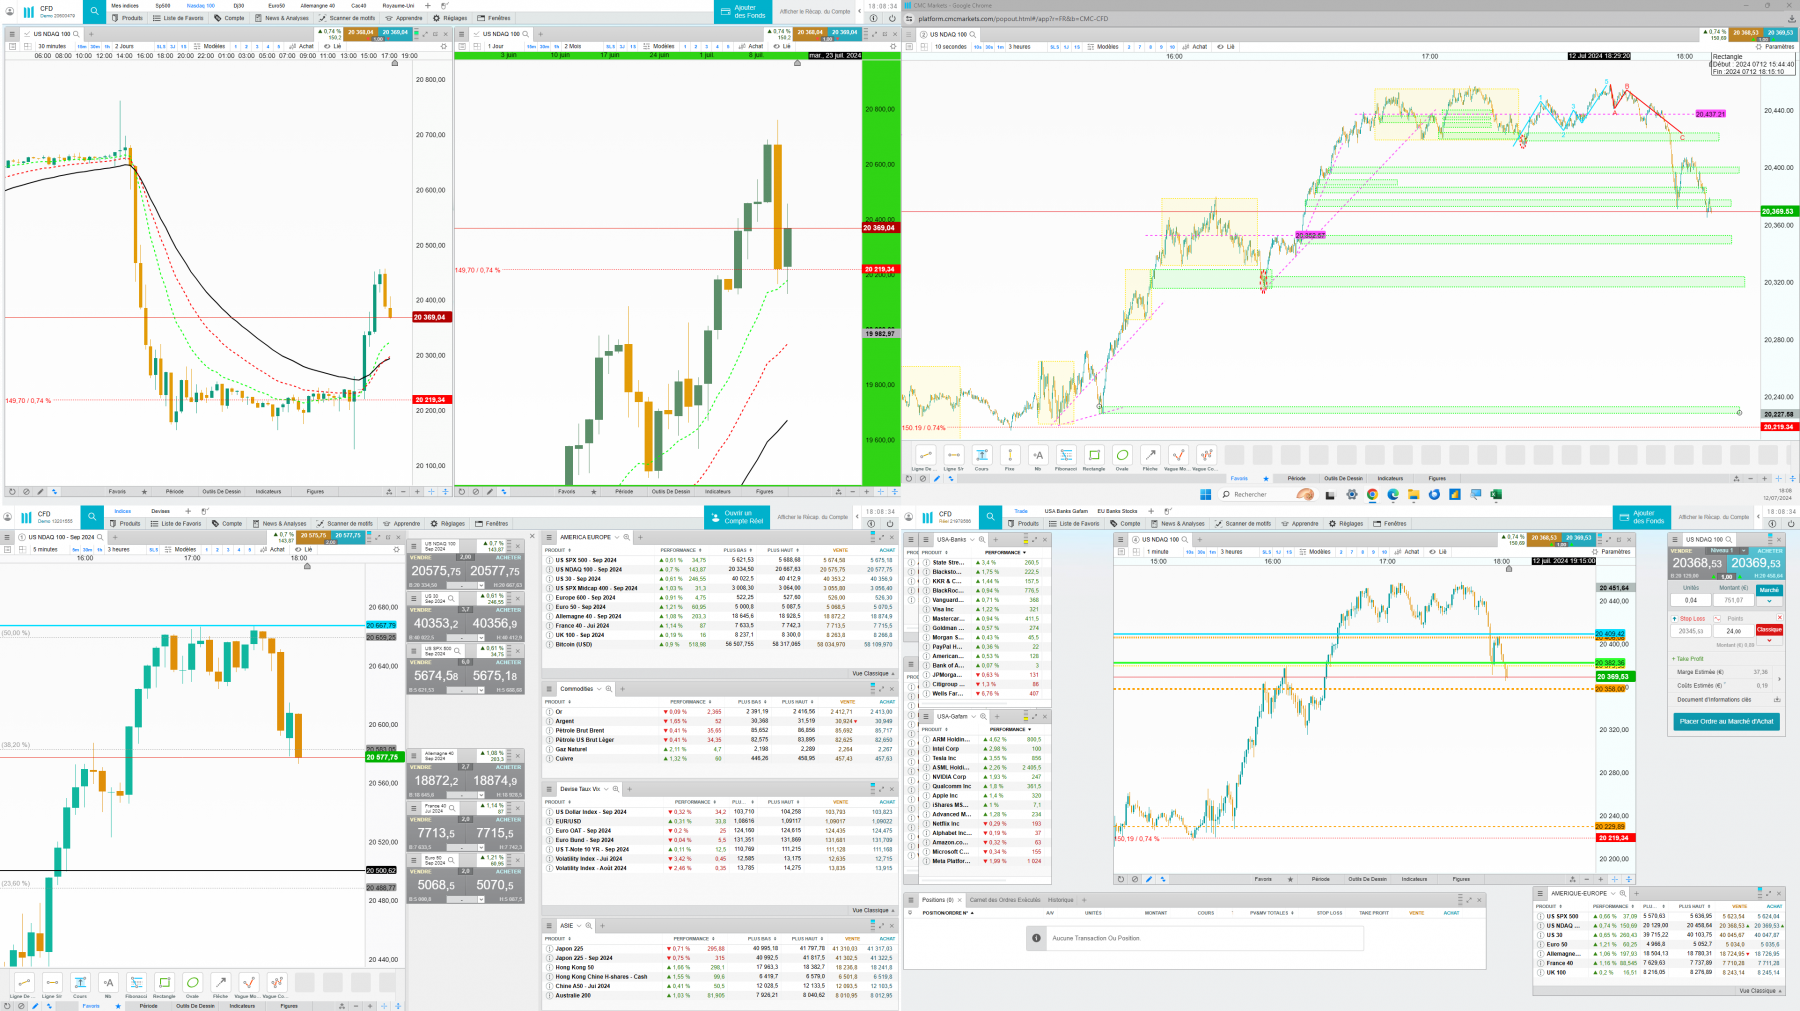Open the Windows Start menu
This screenshot has width=1800, height=1011.
click(x=1205, y=494)
